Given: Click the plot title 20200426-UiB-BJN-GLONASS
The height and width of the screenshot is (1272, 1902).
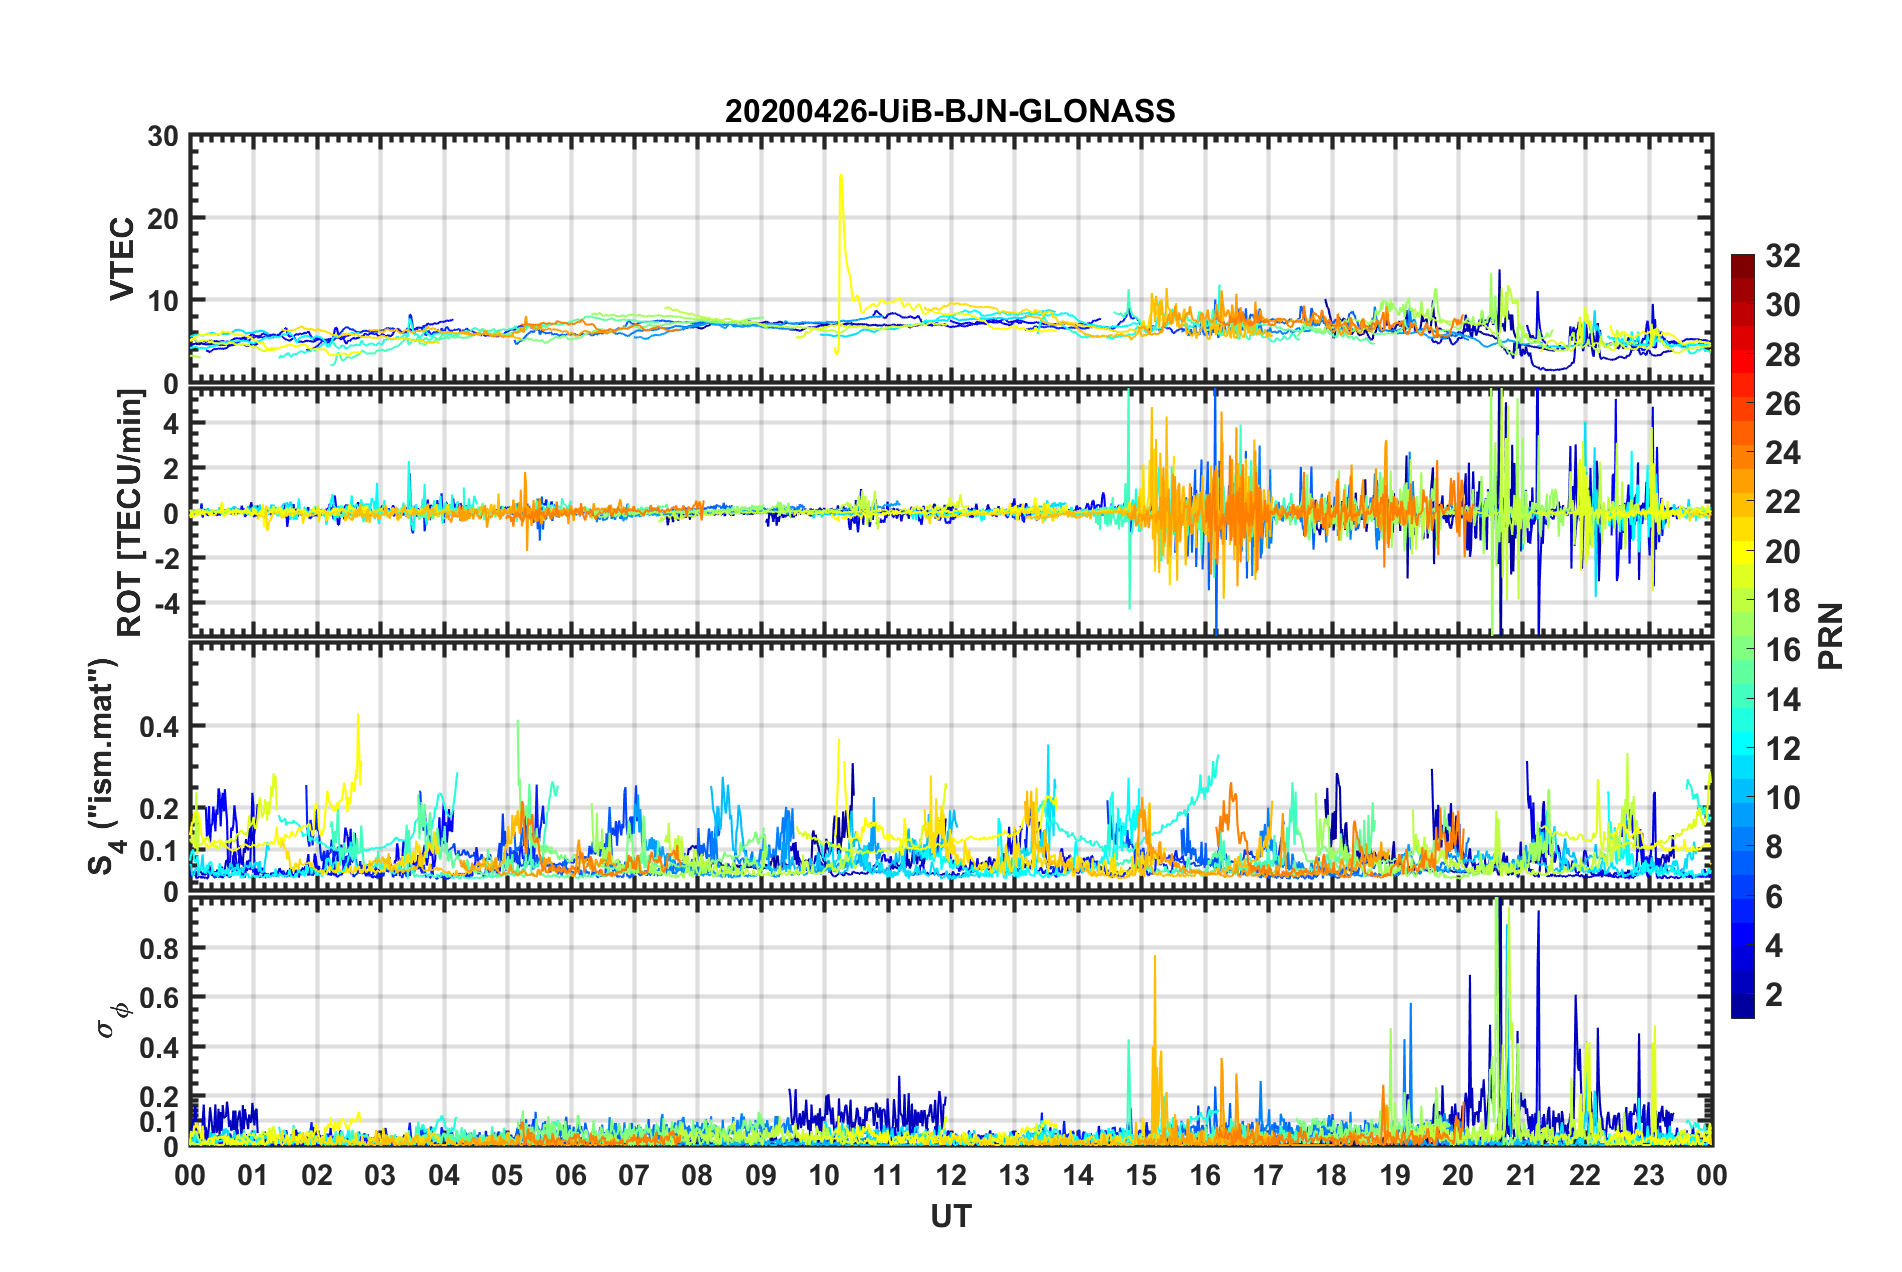Looking at the screenshot, I should coord(950,111).
